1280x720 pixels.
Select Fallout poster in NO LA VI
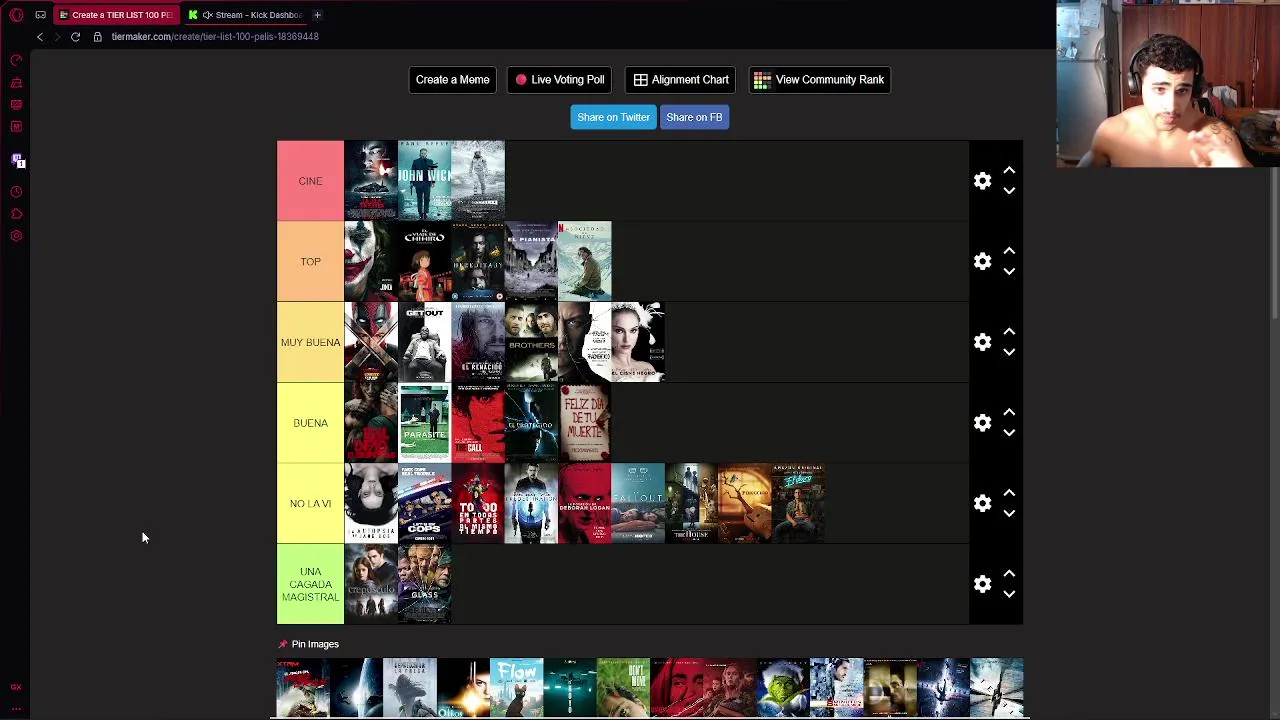[638, 504]
